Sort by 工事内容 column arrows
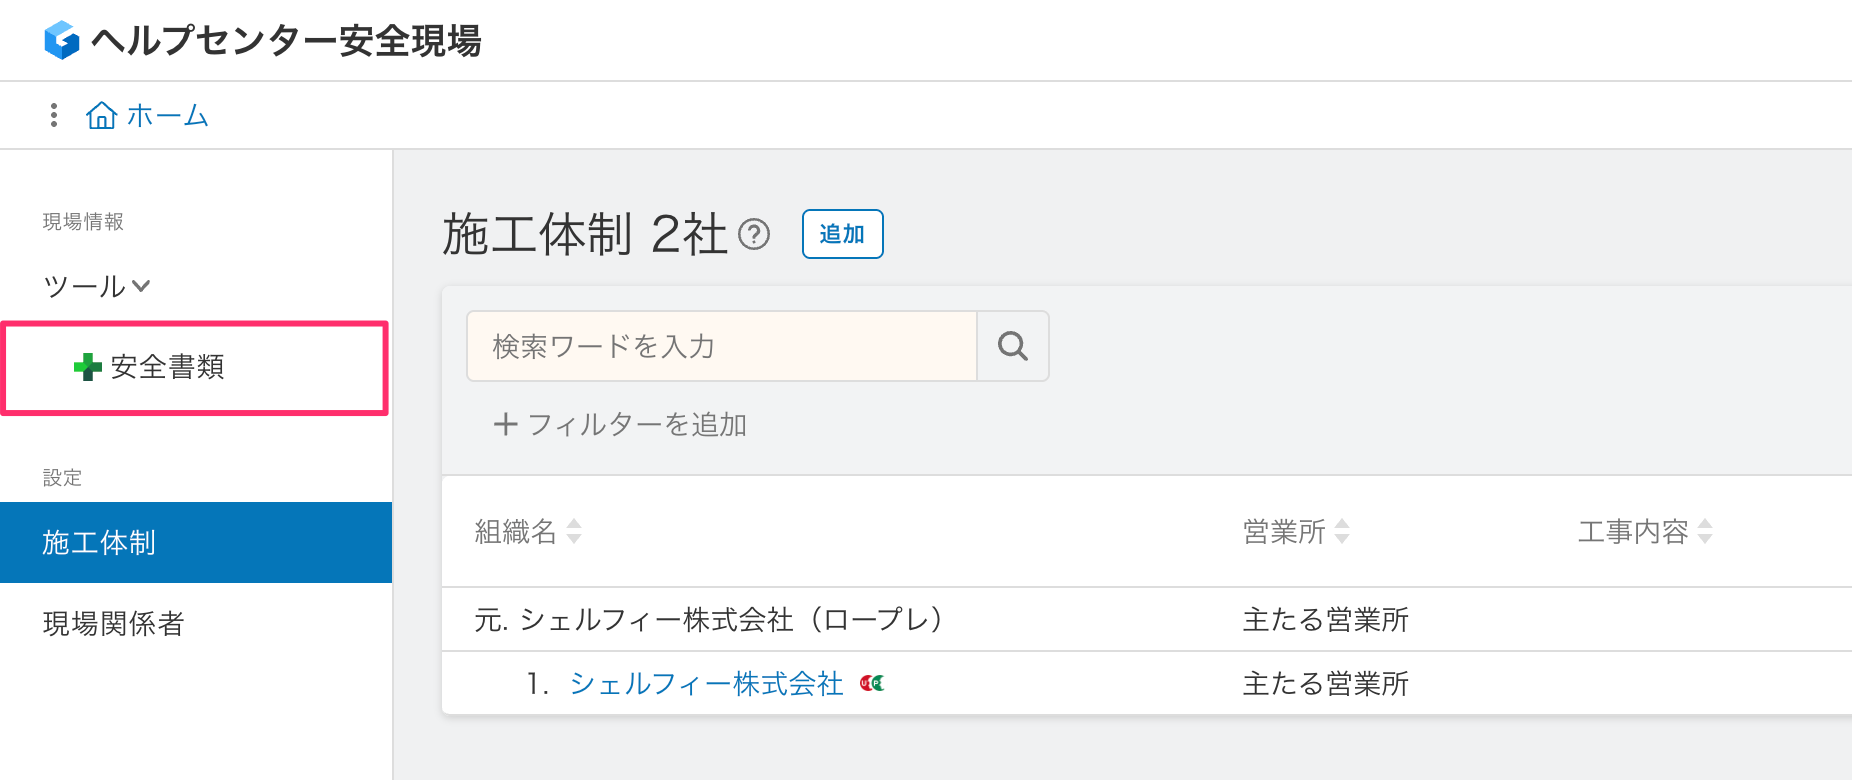The height and width of the screenshot is (780, 1852). click(x=1705, y=531)
